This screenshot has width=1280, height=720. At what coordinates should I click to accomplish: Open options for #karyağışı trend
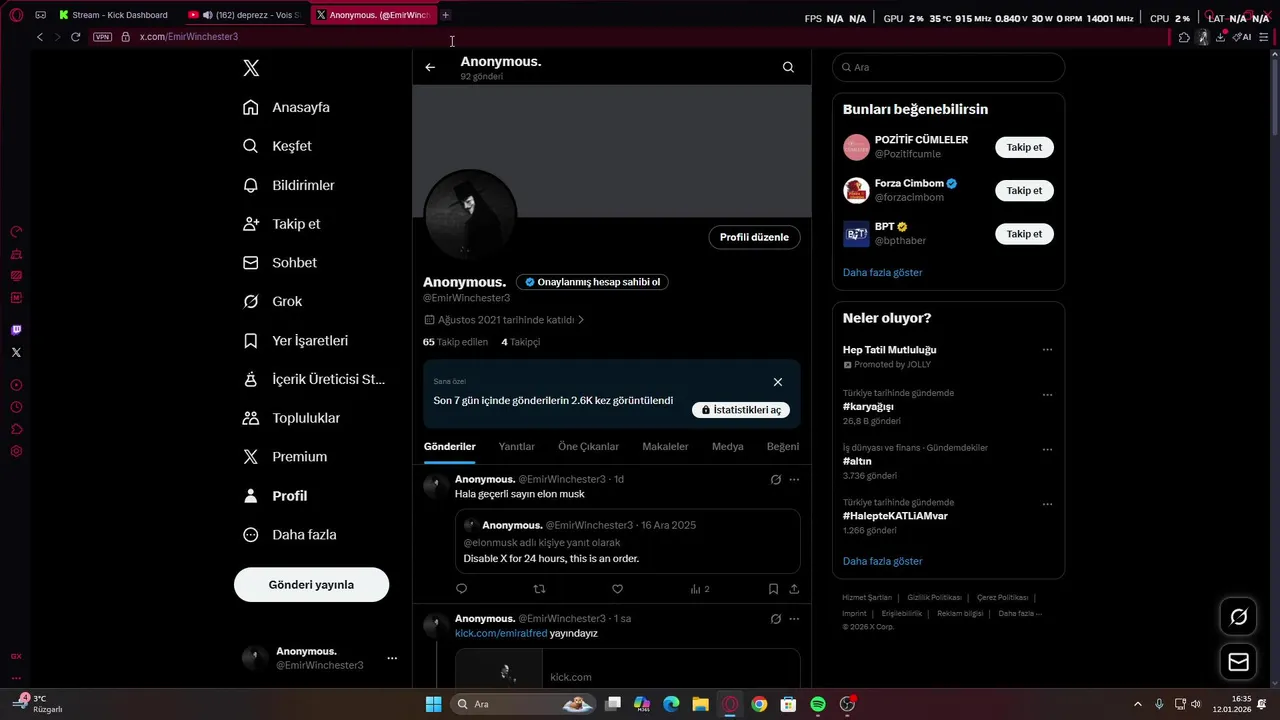click(x=1047, y=395)
